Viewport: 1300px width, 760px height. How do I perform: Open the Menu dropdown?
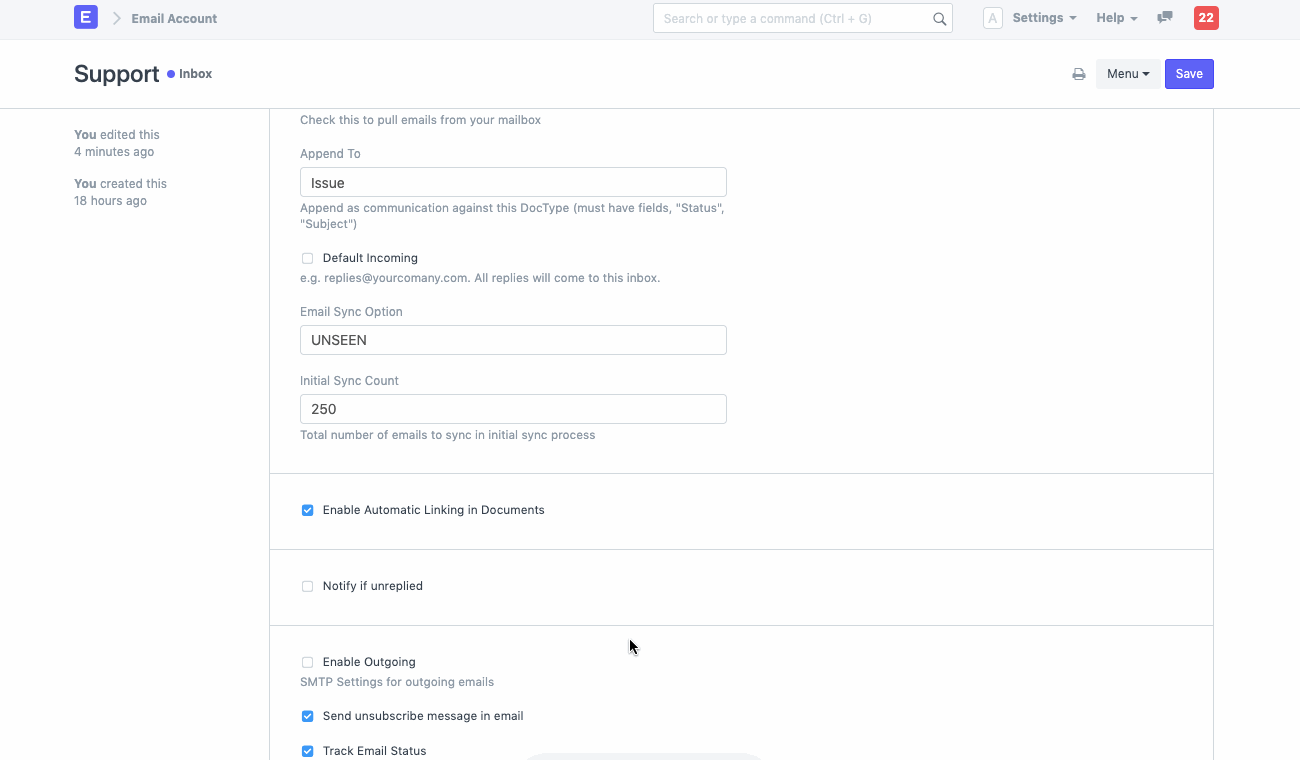(x=1128, y=74)
